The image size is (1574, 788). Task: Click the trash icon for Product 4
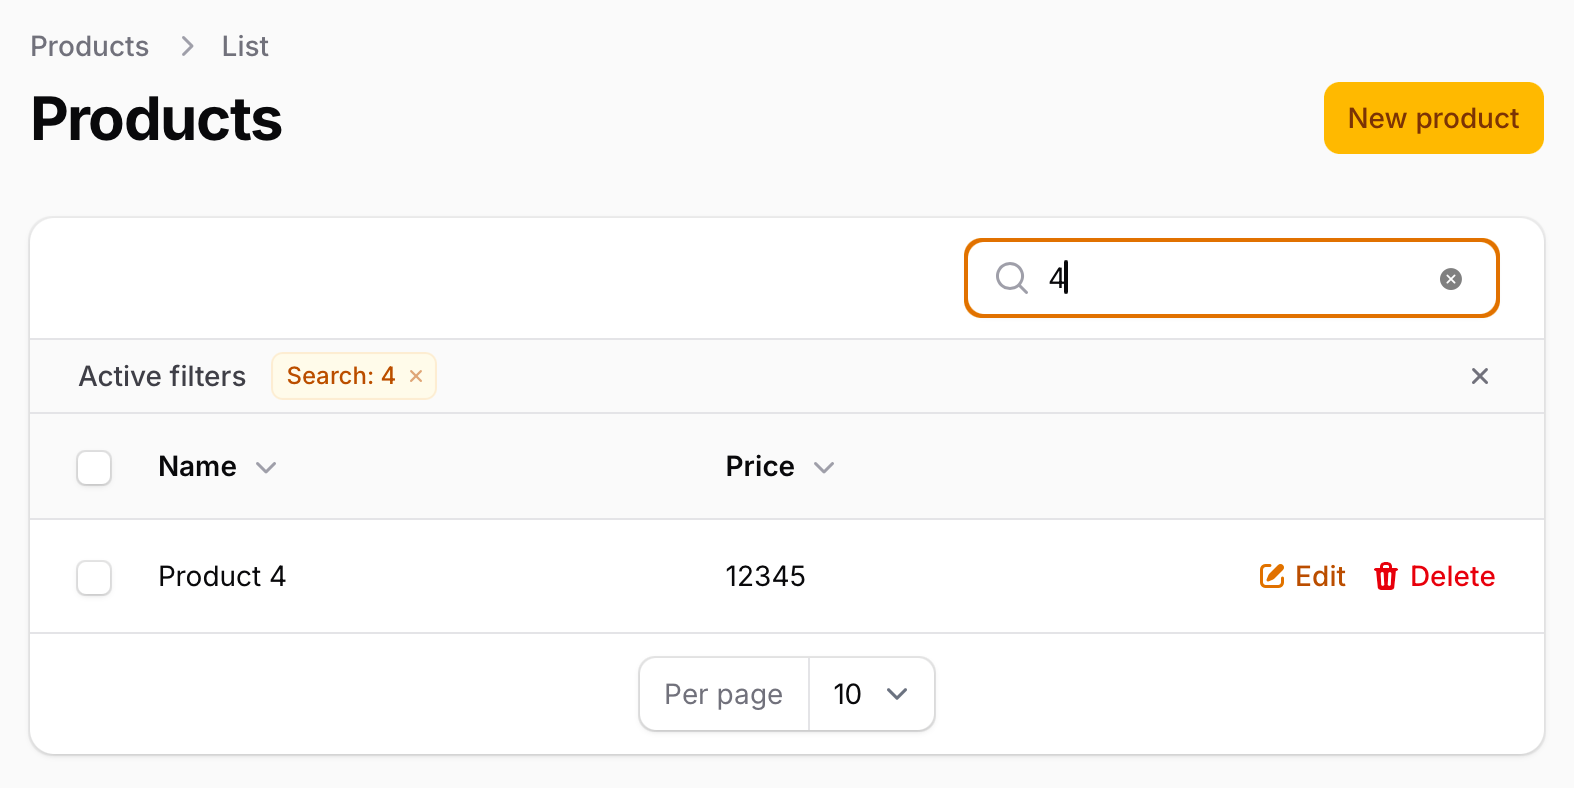[x=1386, y=576]
